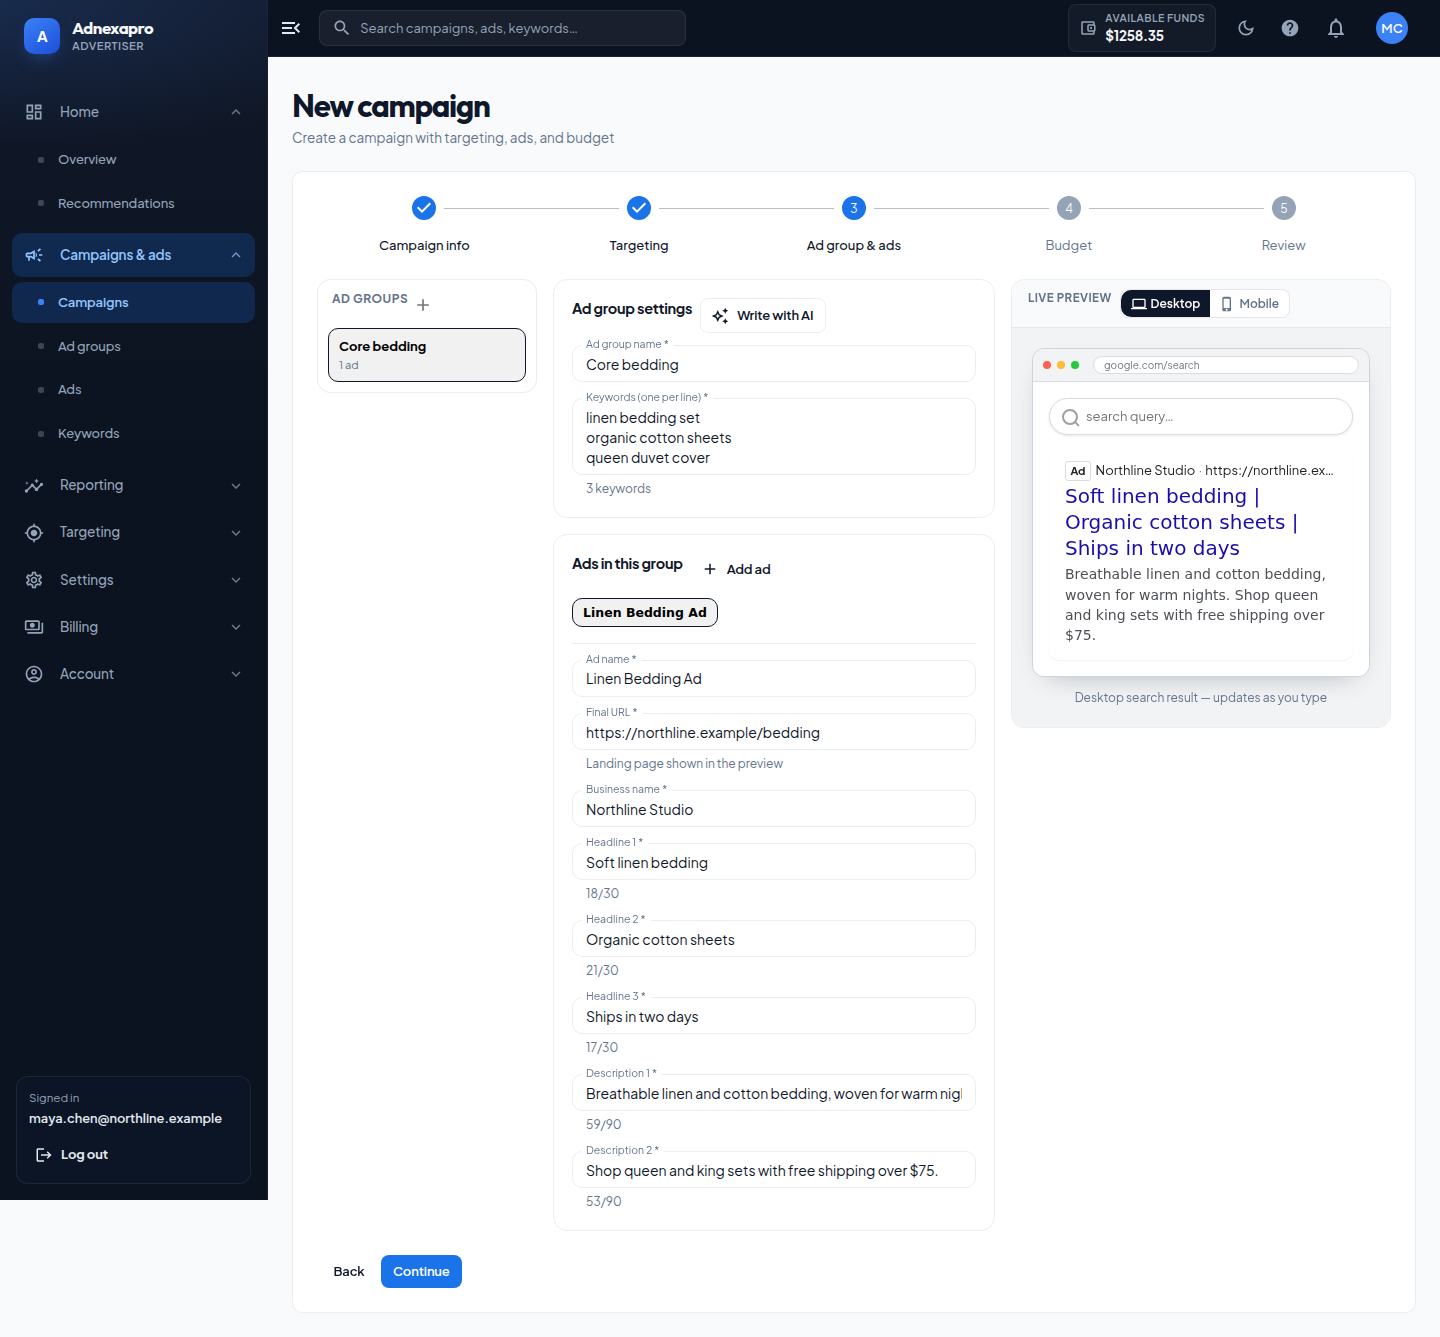The height and width of the screenshot is (1337, 1440).
Task: Expand the Targeting section chevron
Action: pyautogui.click(x=236, y=532)
